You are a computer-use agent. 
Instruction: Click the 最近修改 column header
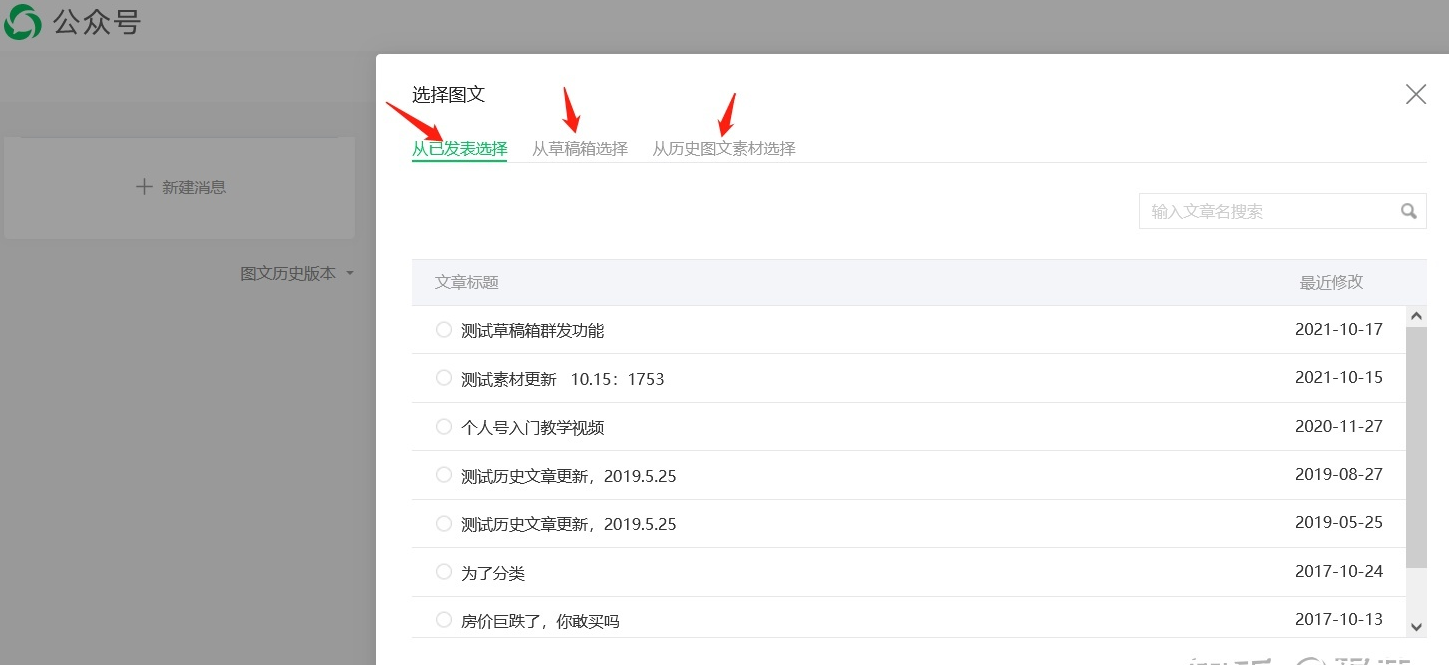click(1331, 283)
